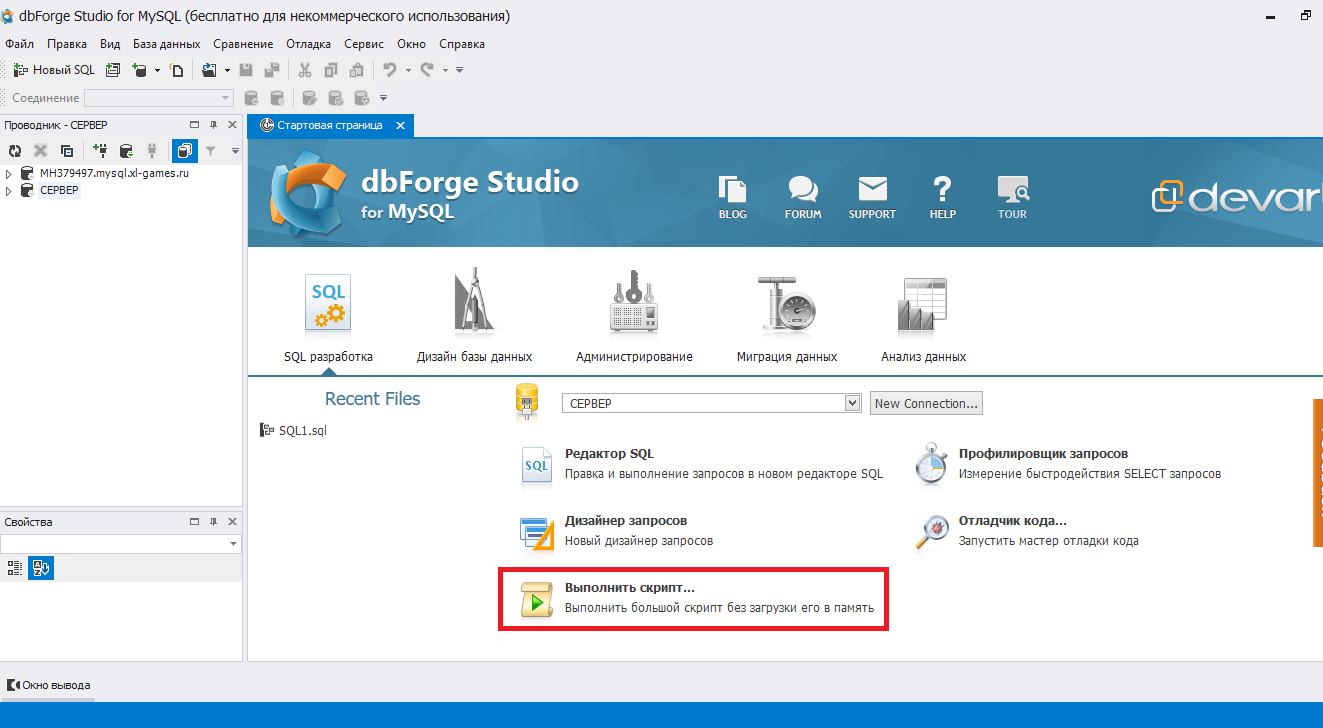This screenshot has height=728, width=1323.
Task: Click the Copy icon in toolbar
Action: tap(331, 70)
